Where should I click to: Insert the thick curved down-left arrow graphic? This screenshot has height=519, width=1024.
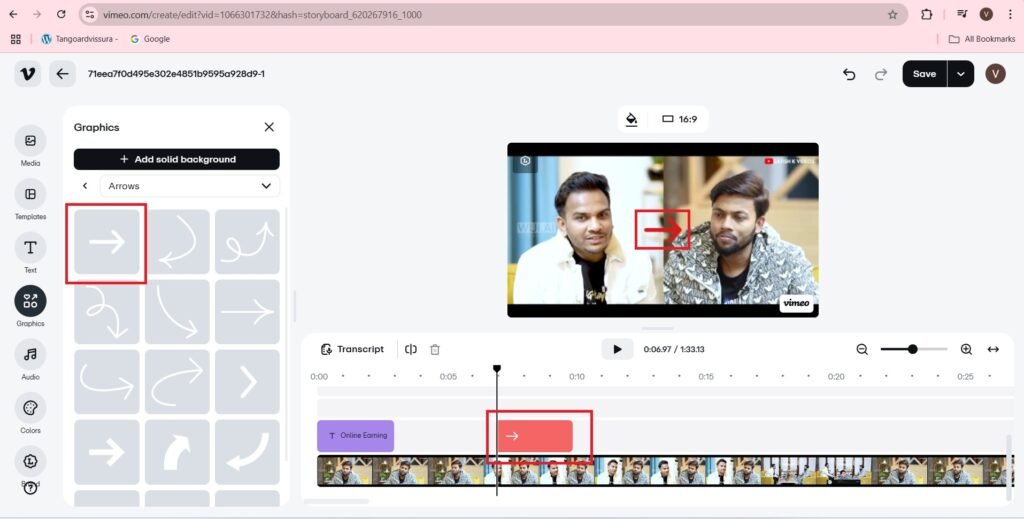click(x=247, y=452)
